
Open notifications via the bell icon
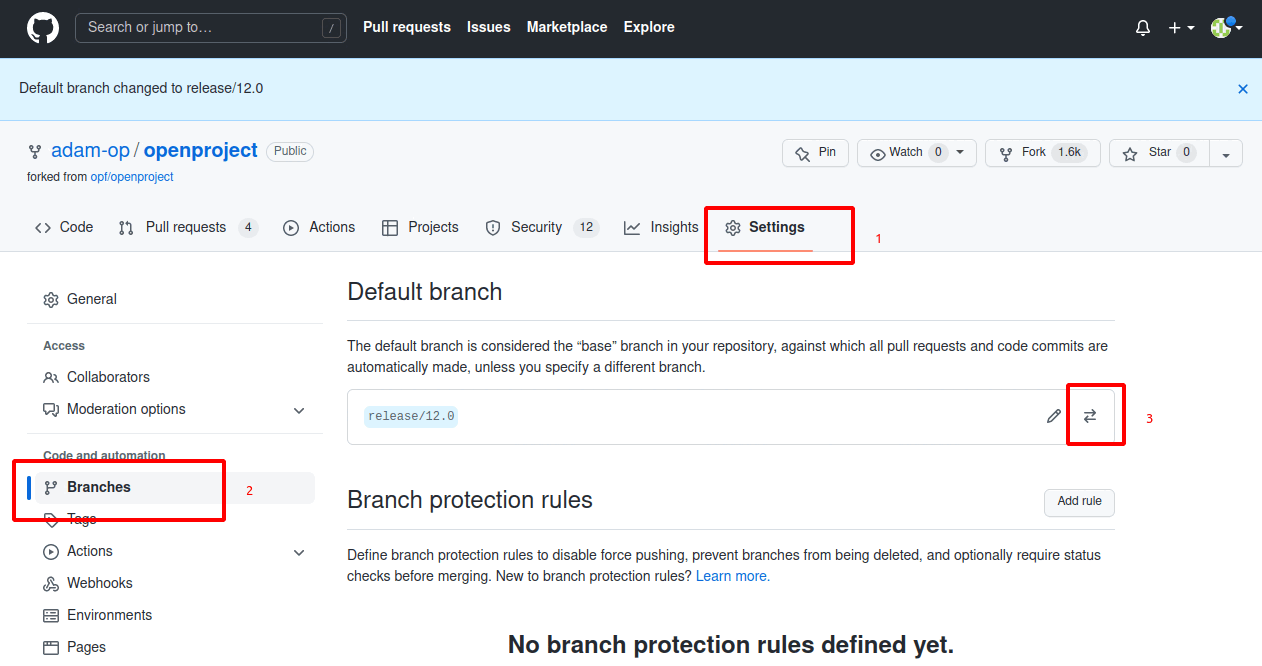click(1142, 27)
